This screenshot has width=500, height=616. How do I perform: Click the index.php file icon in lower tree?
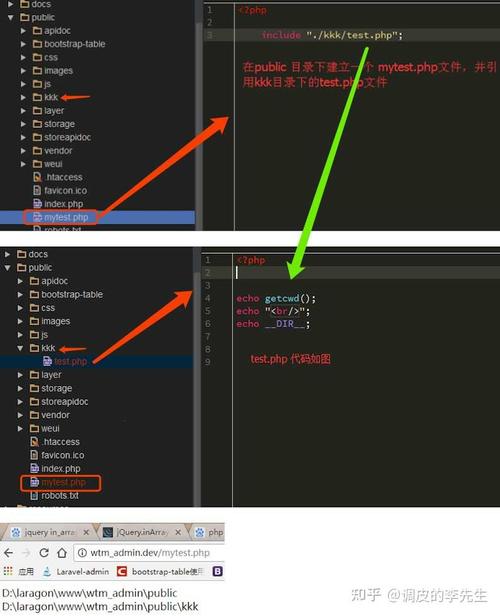(35, 468)
